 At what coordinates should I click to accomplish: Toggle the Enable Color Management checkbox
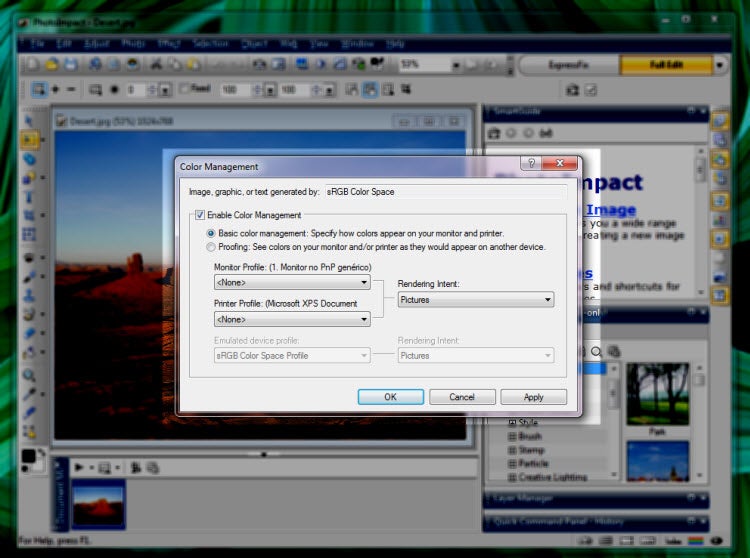200,215
